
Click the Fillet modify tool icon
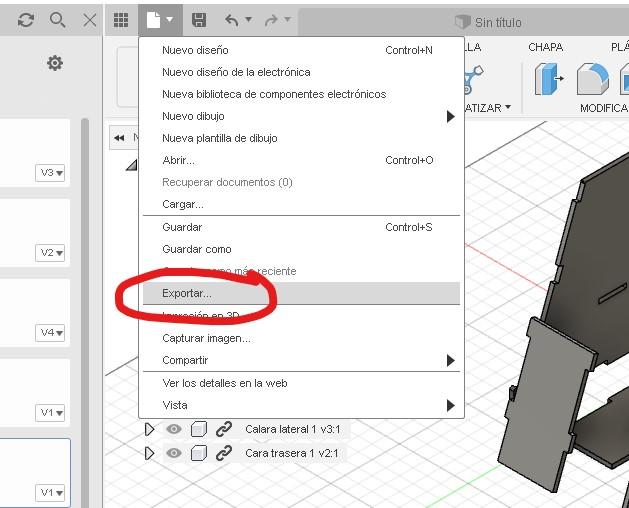(592, 79)
